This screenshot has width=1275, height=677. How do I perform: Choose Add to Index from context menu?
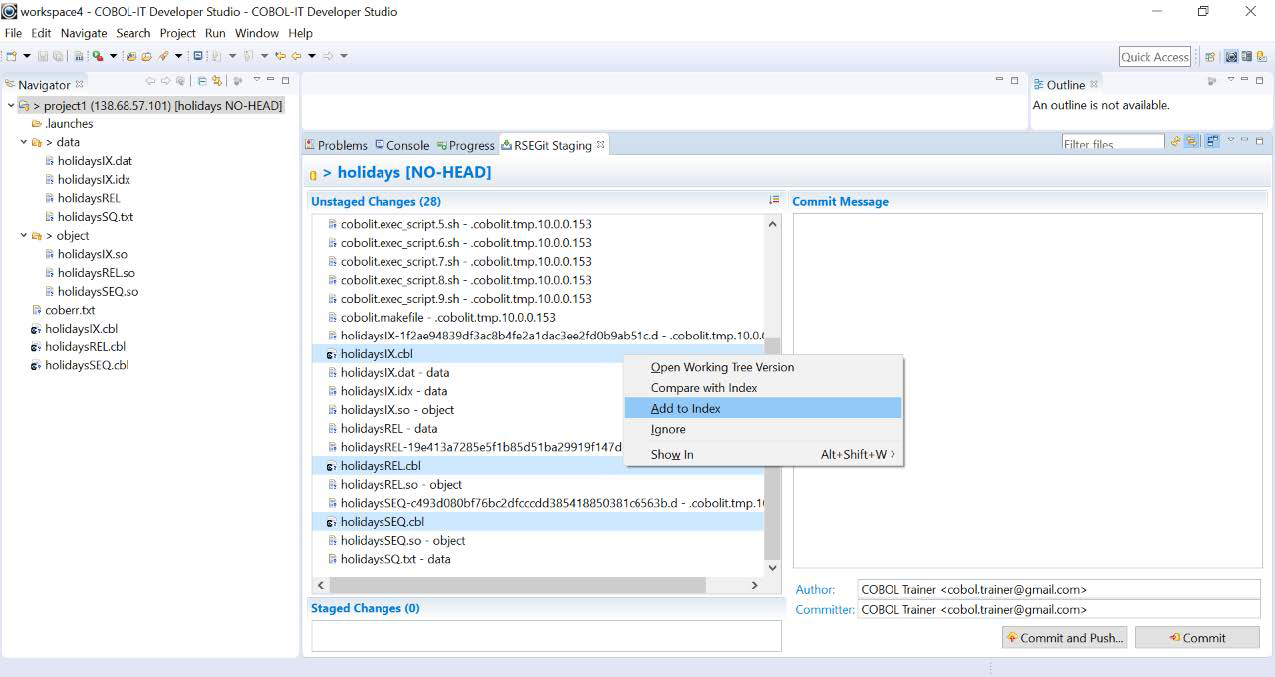click(685, 408)
